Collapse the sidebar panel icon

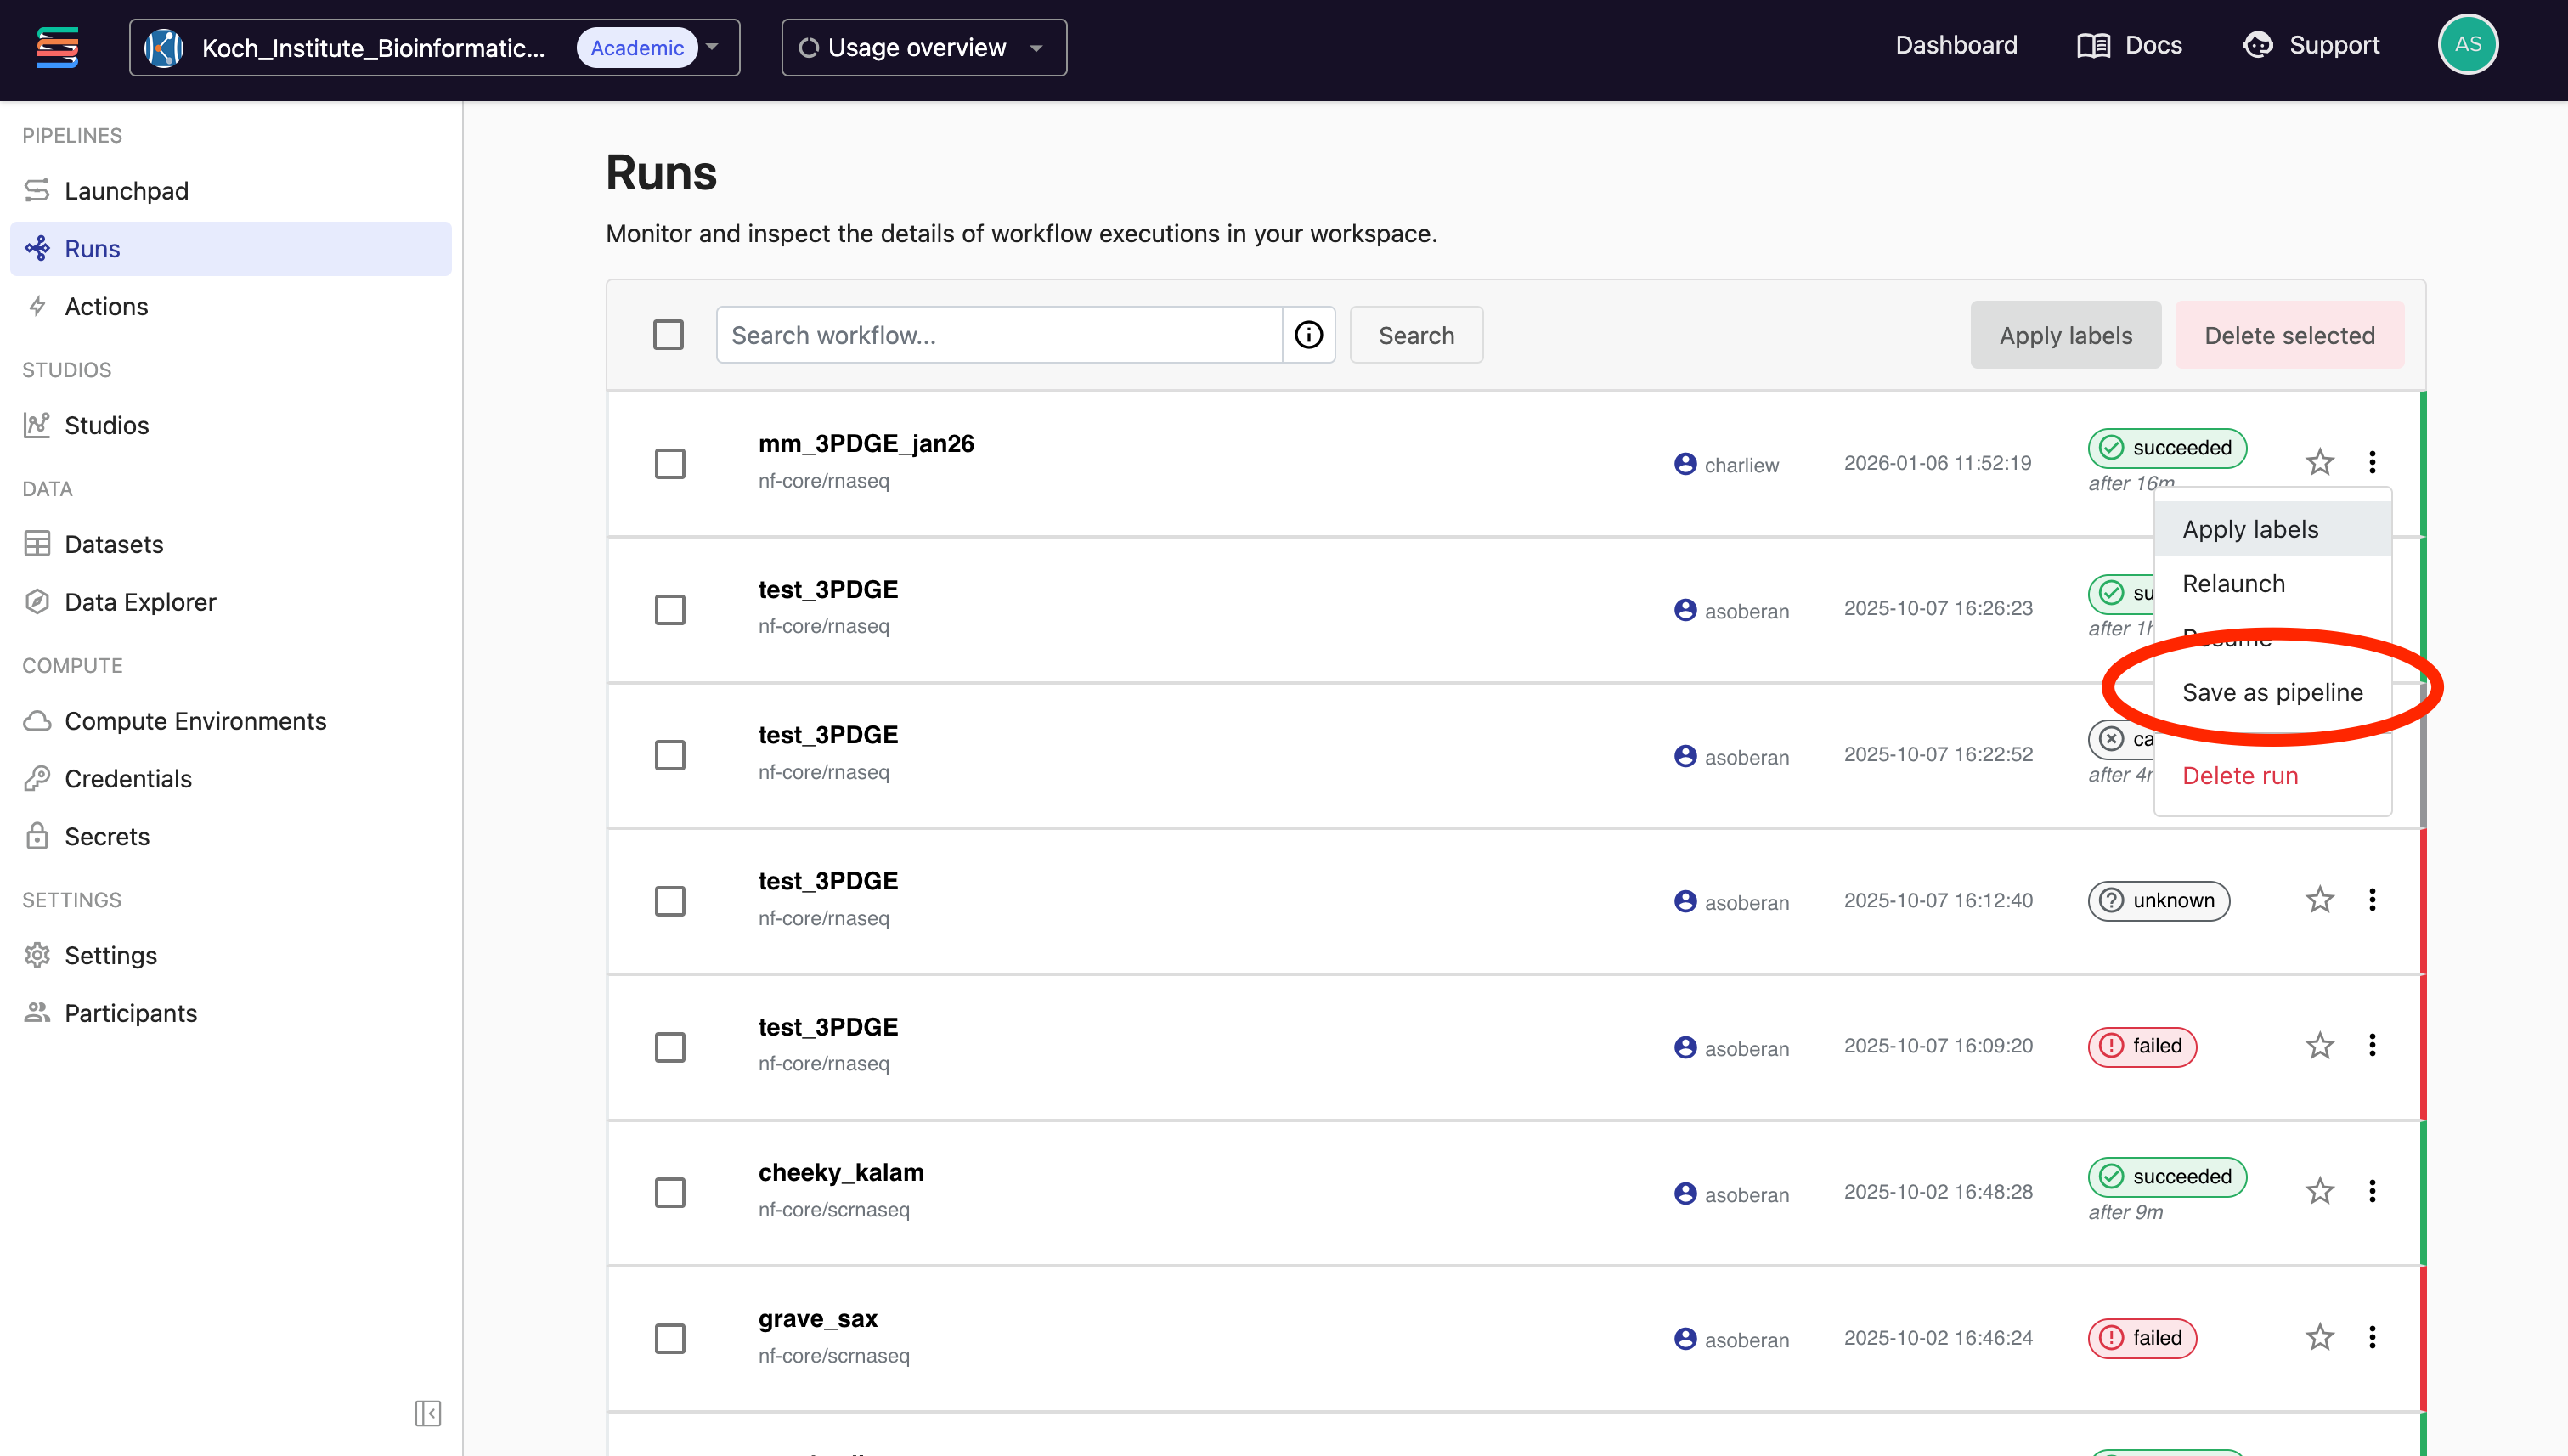click(427, 1413)
